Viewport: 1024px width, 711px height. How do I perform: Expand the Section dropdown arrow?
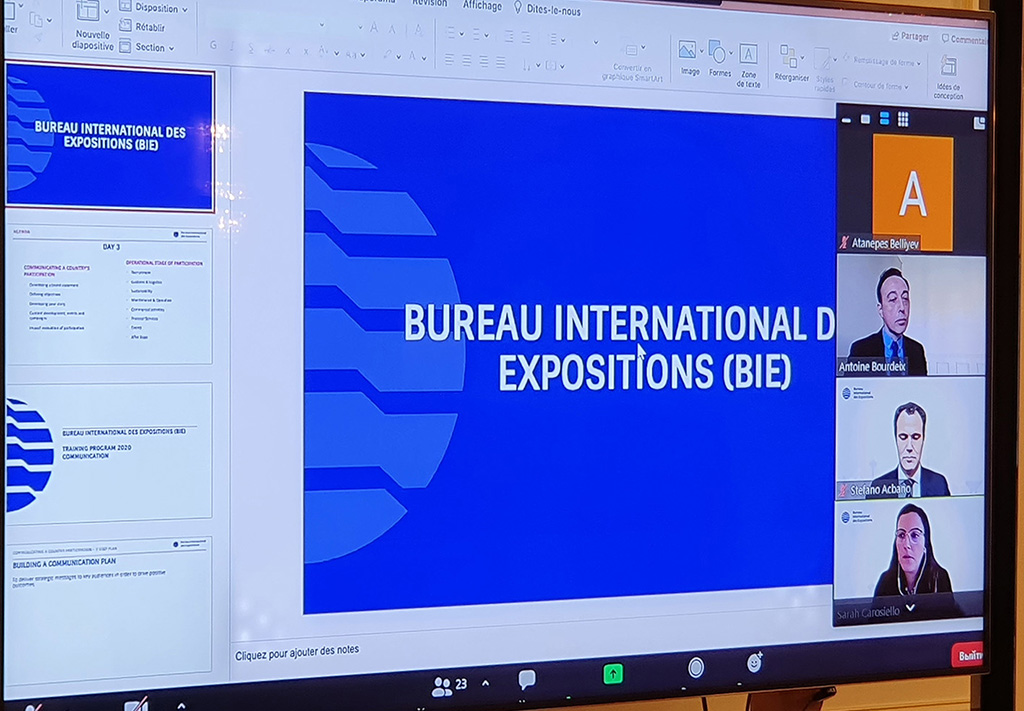click(172, 47)
